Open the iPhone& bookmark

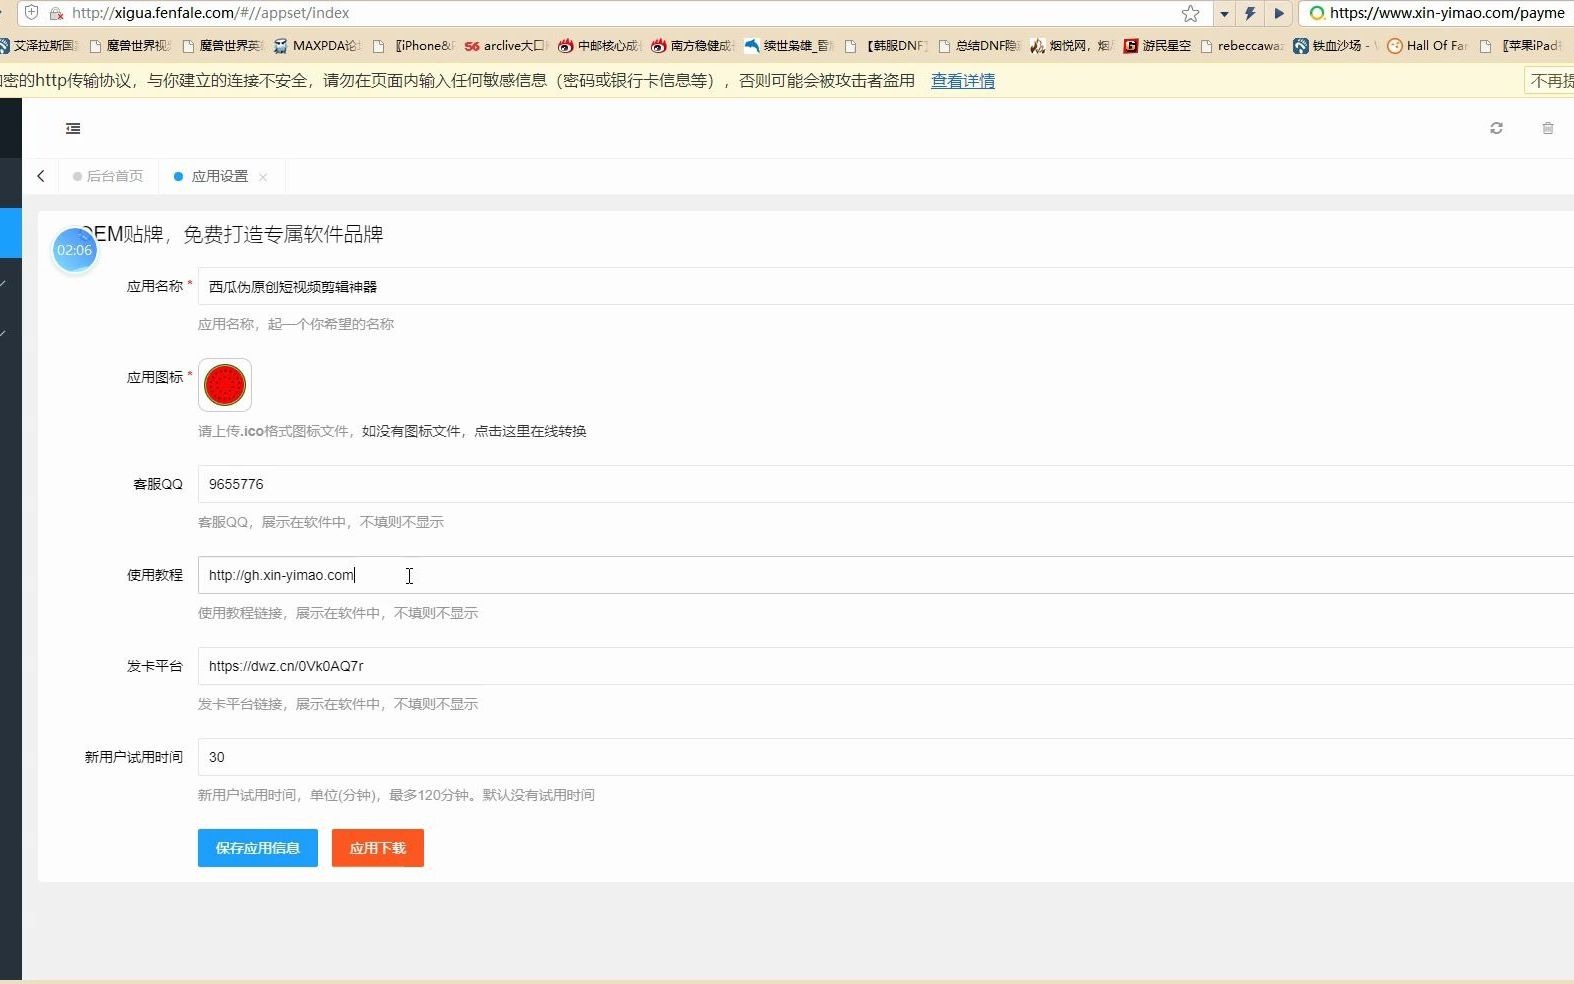click(x=413, y=46)
